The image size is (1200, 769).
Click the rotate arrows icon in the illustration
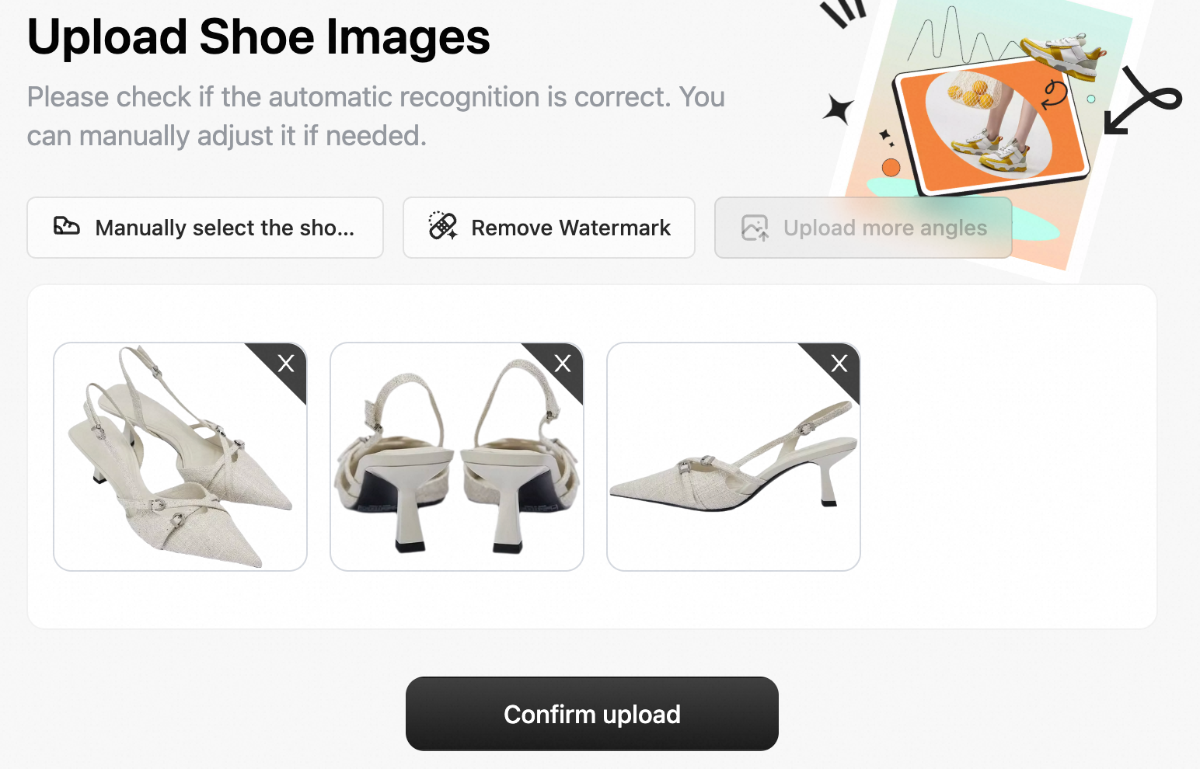tap(1053, 95)
